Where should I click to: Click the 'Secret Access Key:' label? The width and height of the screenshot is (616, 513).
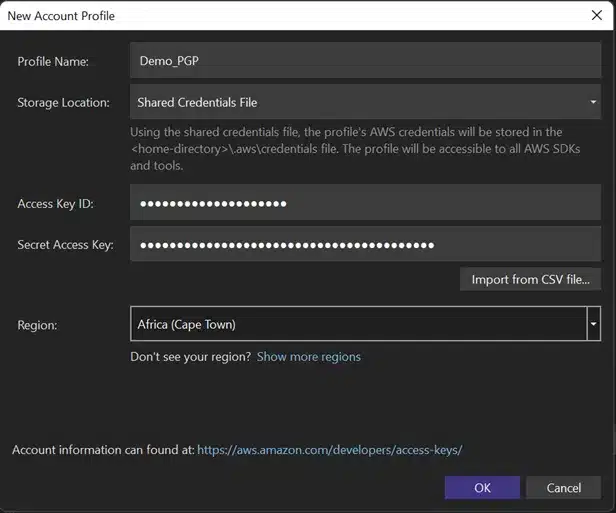pyautogui.click(x=66, y=245)
